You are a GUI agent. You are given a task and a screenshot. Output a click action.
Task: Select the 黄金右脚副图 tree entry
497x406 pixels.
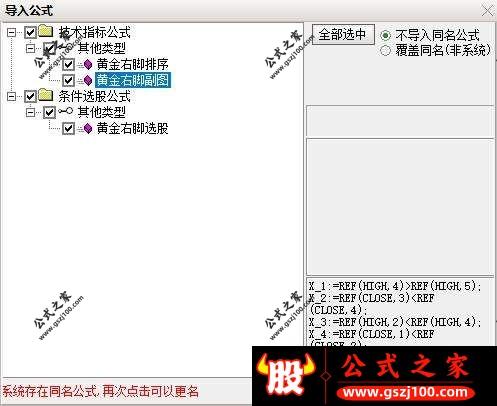point(133,80)
